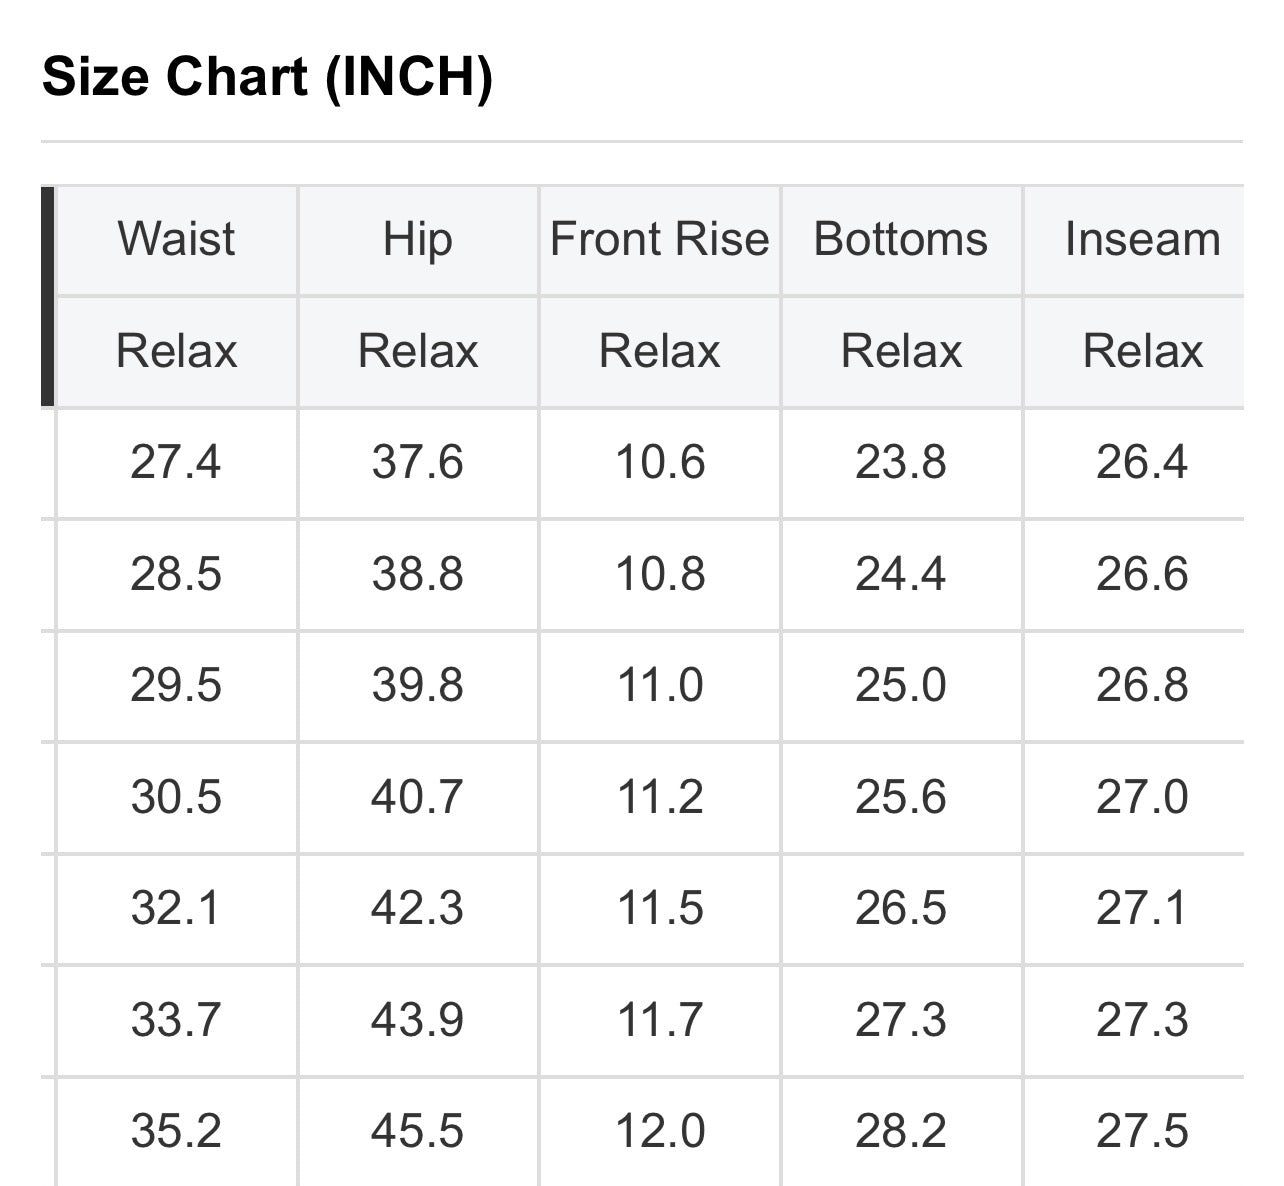Select the 23.8 bottoms cell
Image resolution: width=1284 pixels, height=1186 pixels.
coord(901,462)
